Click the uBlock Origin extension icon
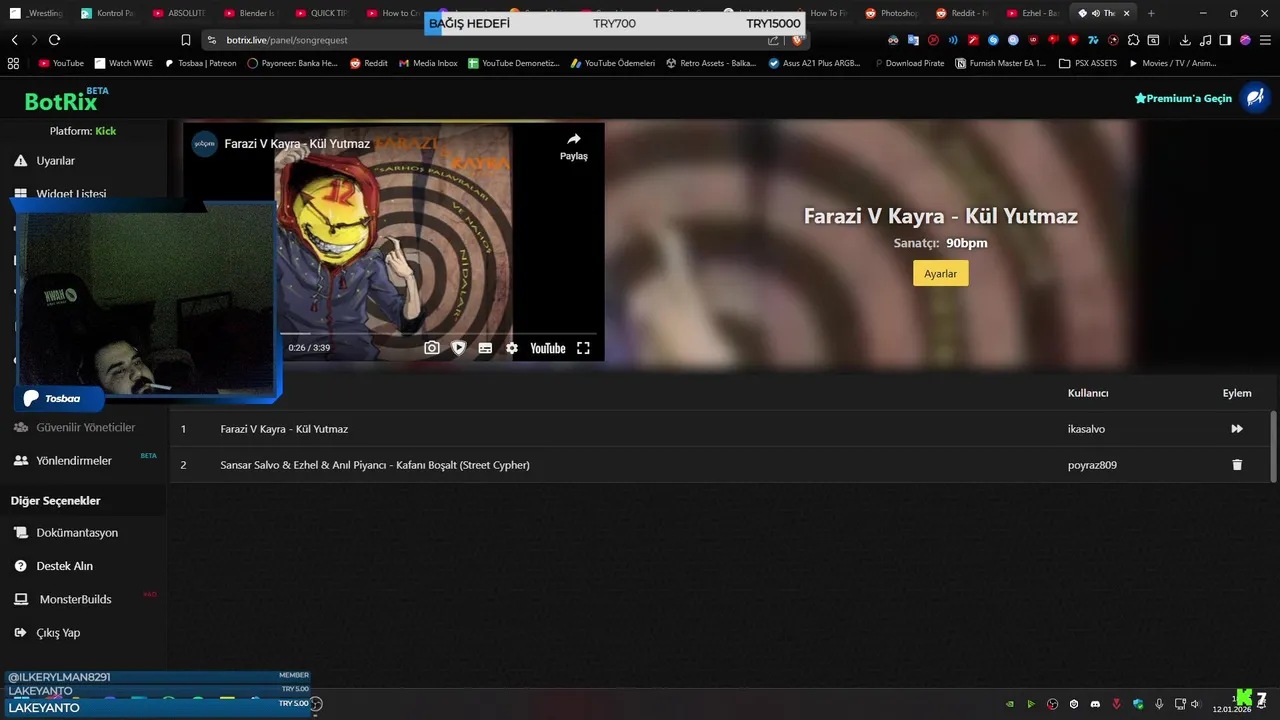Image resolution: width=1280 pixels, height=720 pixels. coord(1033,40)
